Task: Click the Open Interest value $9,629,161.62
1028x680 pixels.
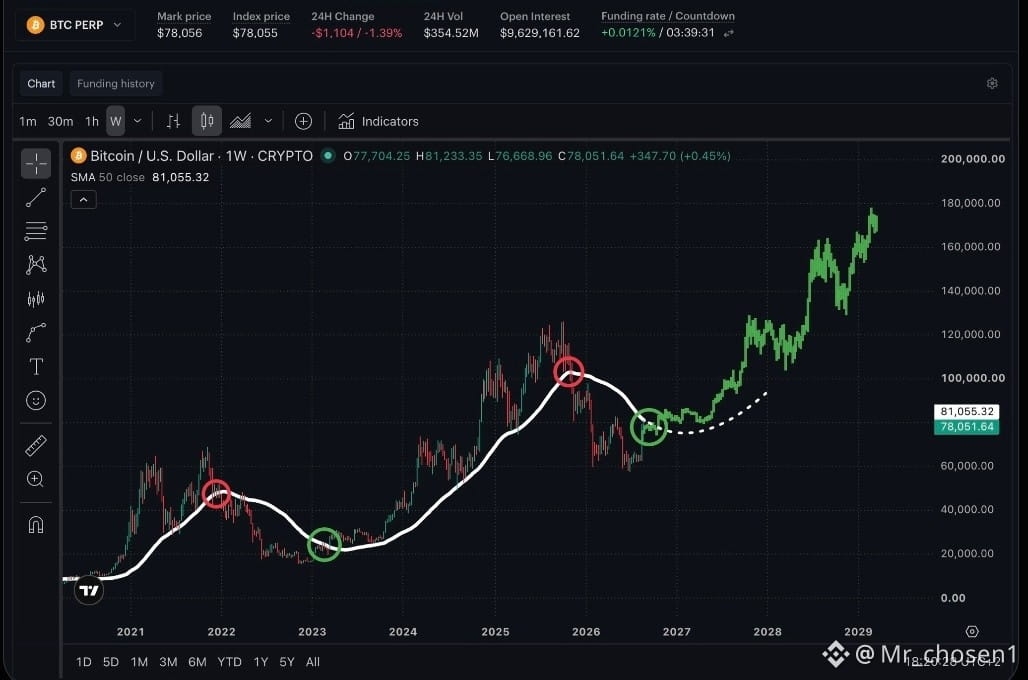Action: [540, 33]
